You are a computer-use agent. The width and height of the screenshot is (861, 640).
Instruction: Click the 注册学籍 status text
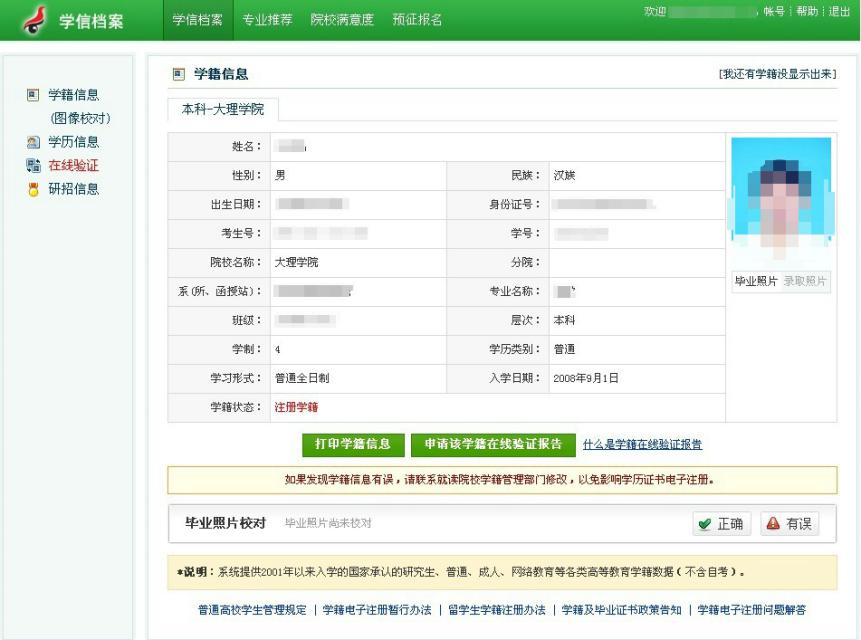[x=297, y=407]
